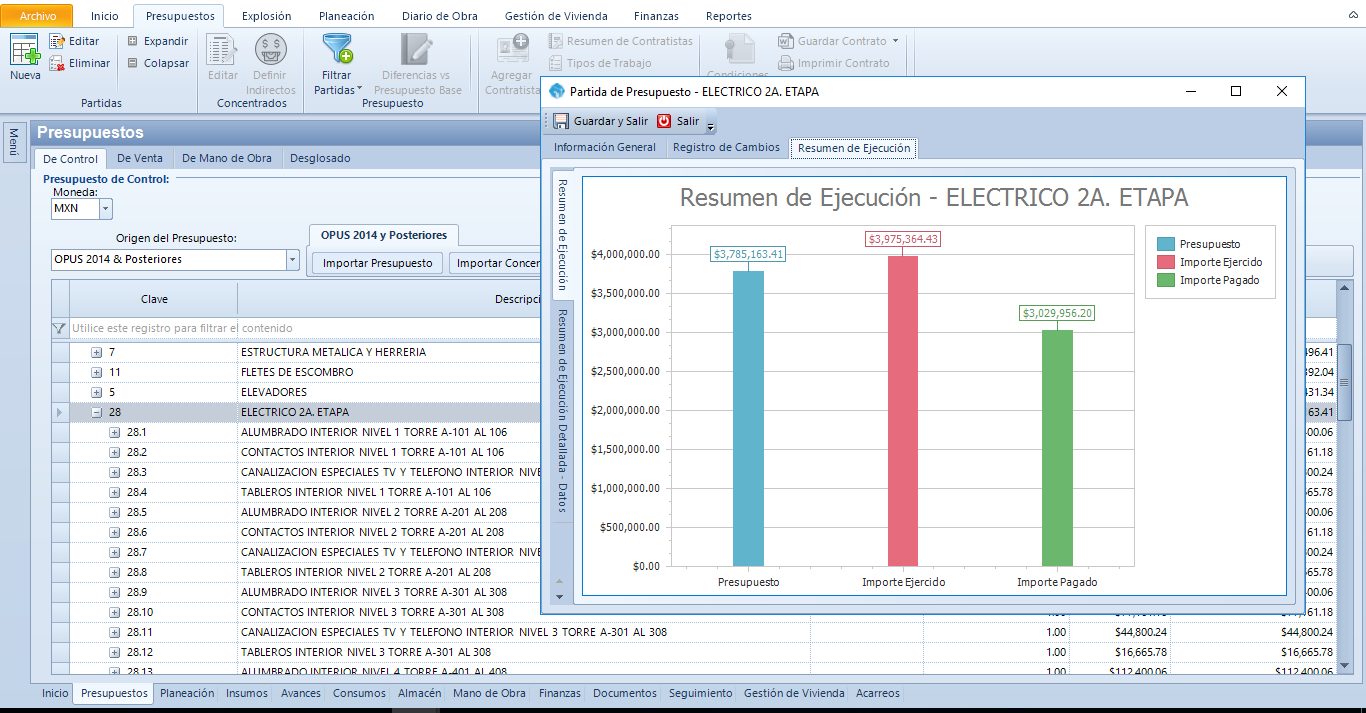
Task: Open the Registro de Cambios tab
Action: click(726, 148)
